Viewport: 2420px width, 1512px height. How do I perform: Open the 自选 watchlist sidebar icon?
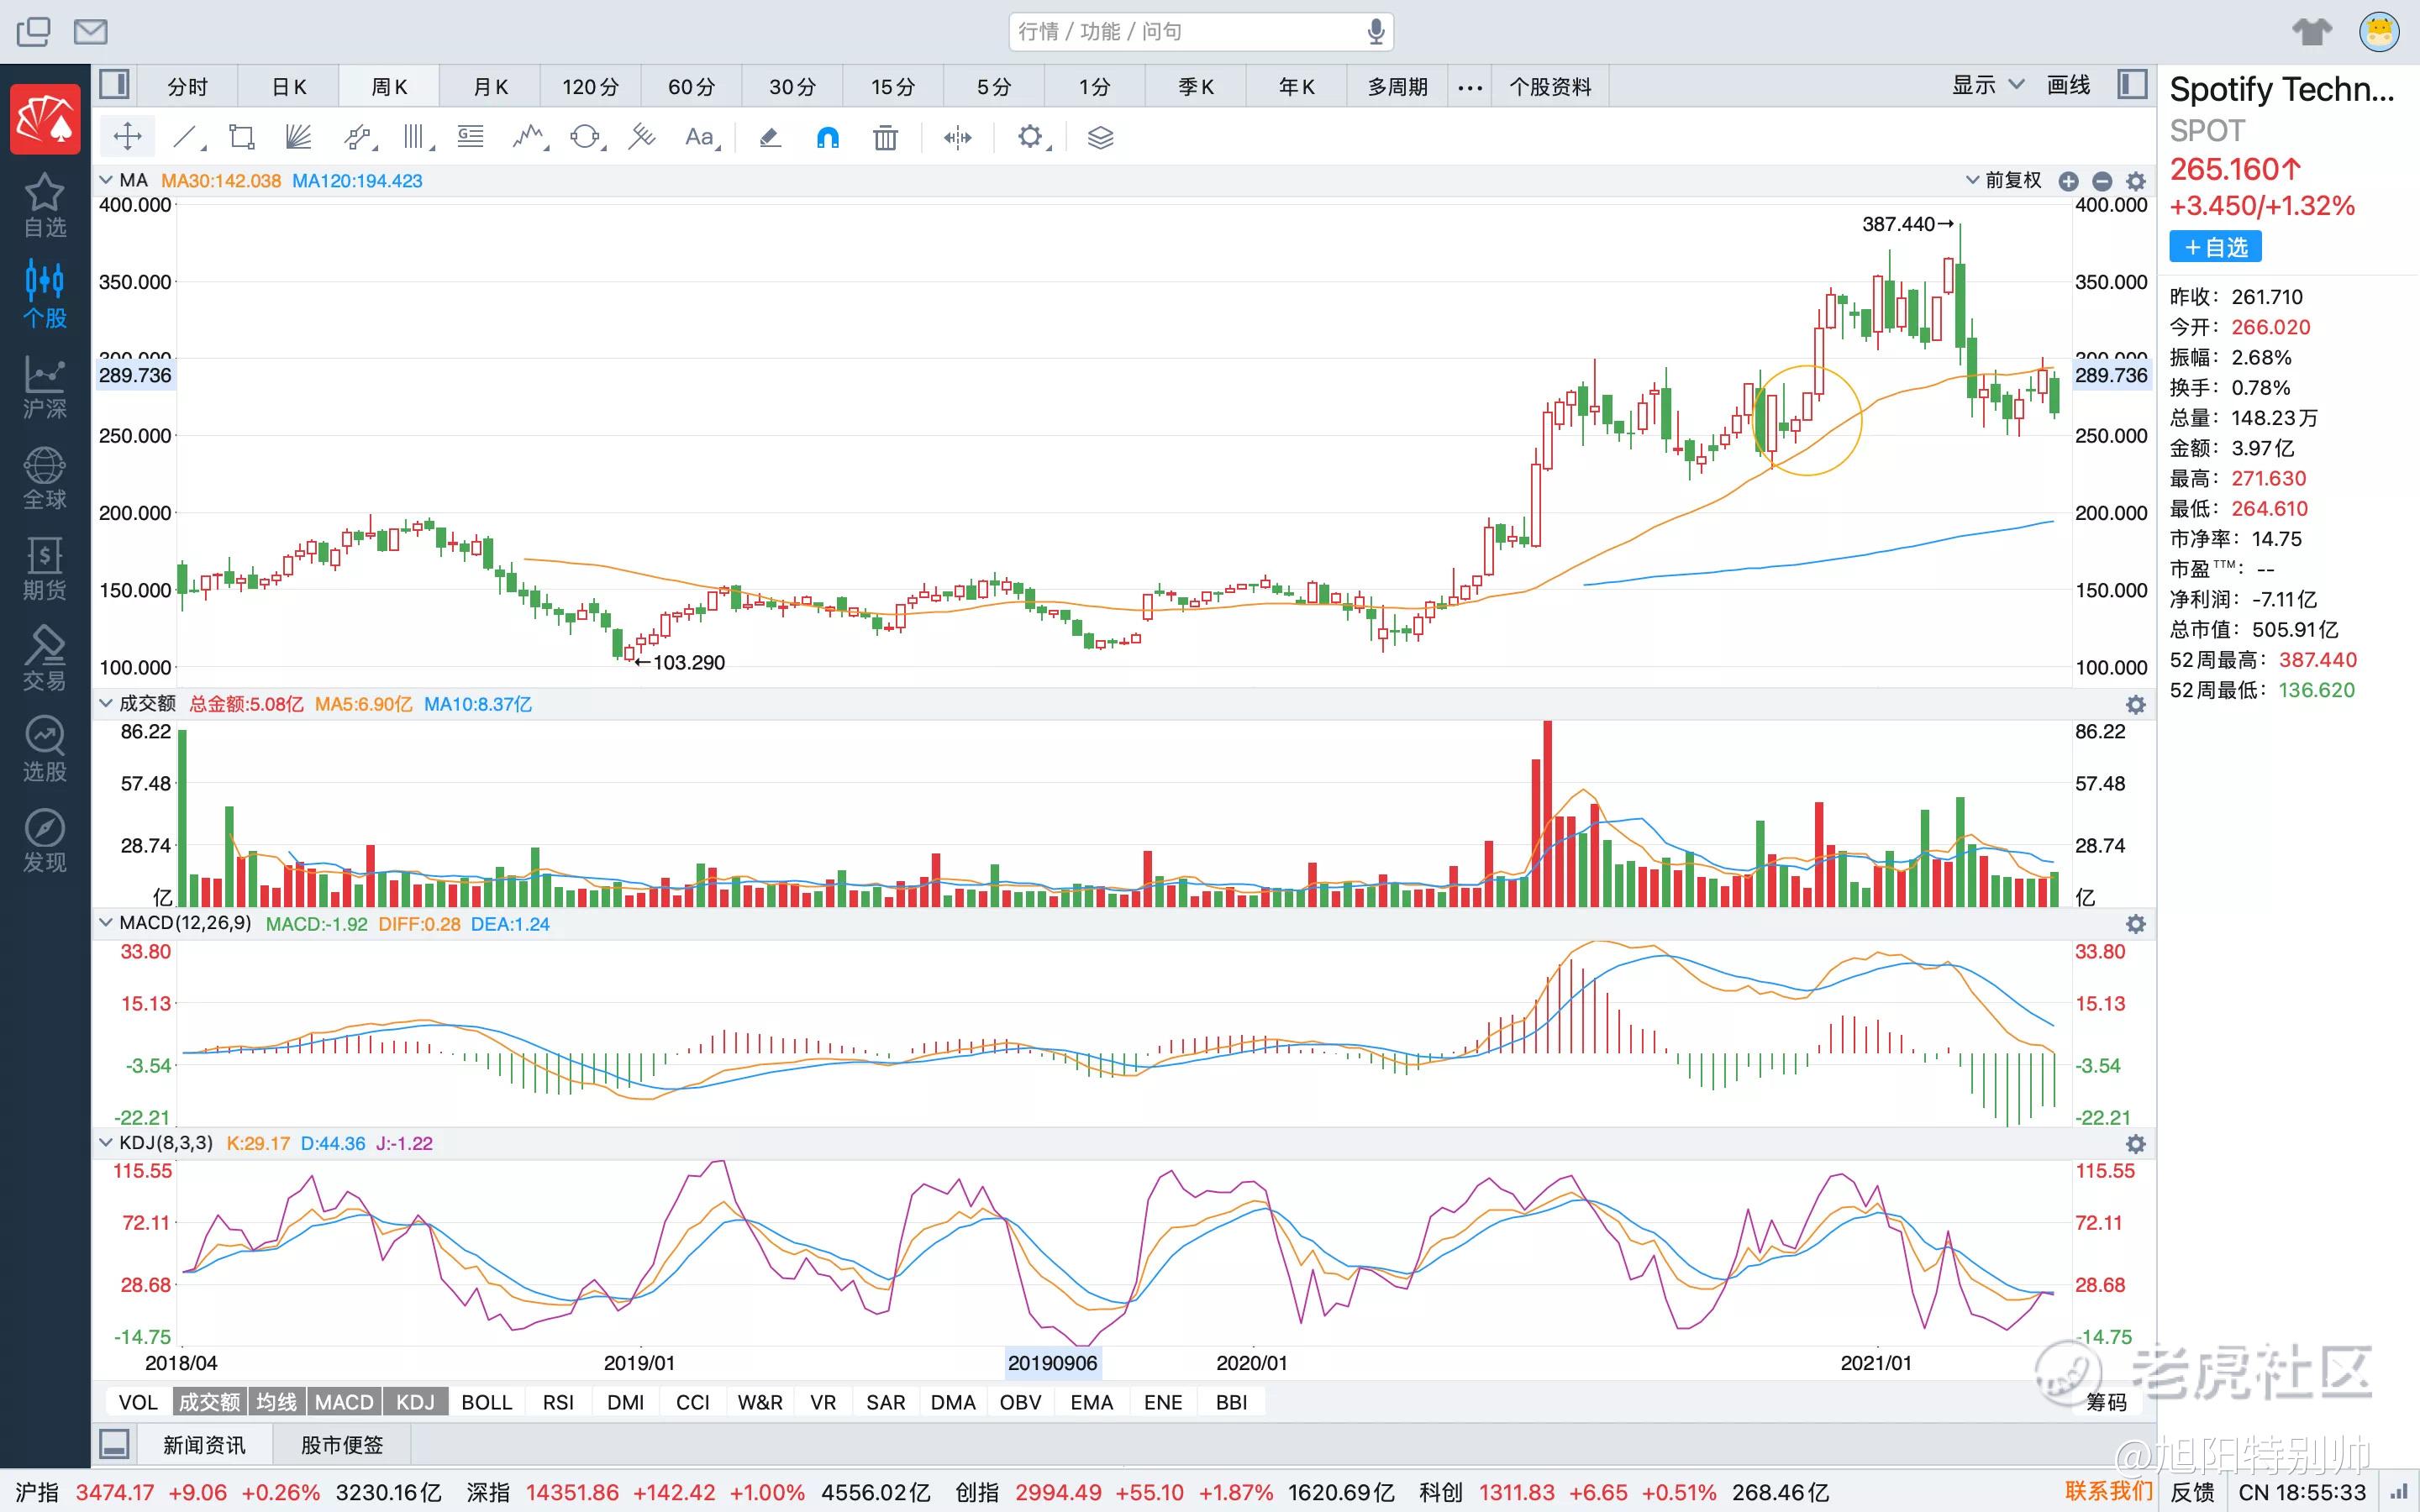[x=45, y=205]
